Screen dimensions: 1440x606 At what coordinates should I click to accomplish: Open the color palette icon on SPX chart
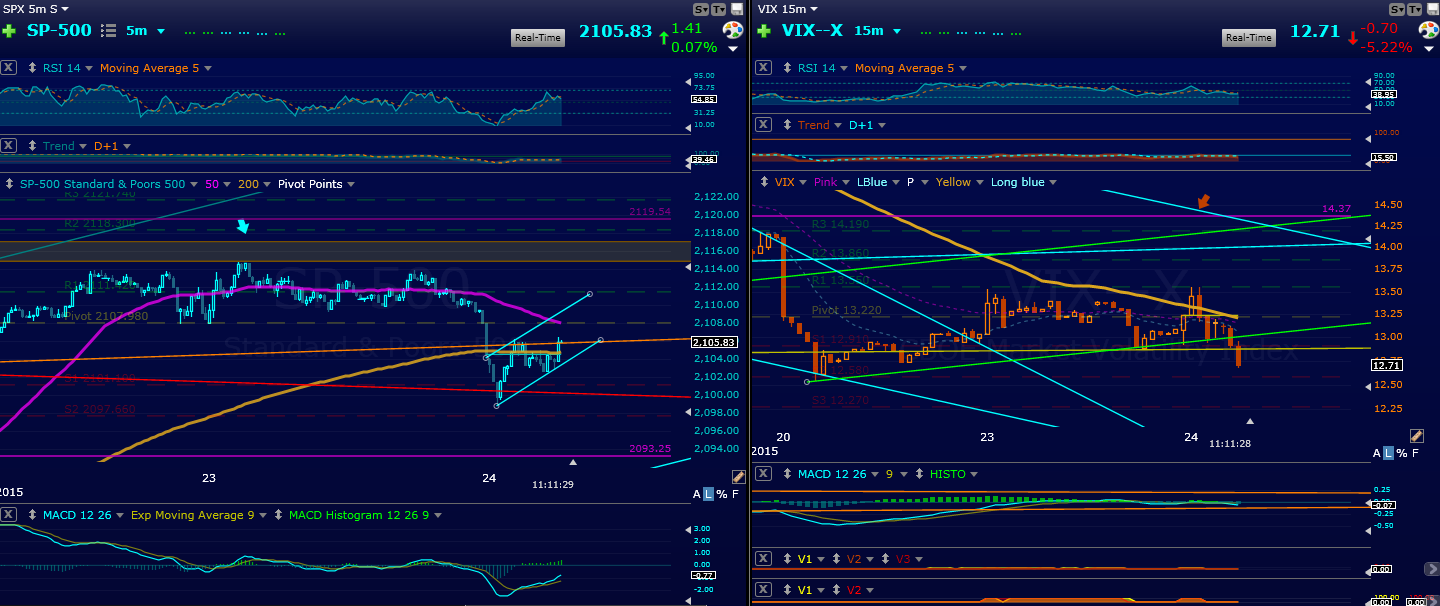733,30
